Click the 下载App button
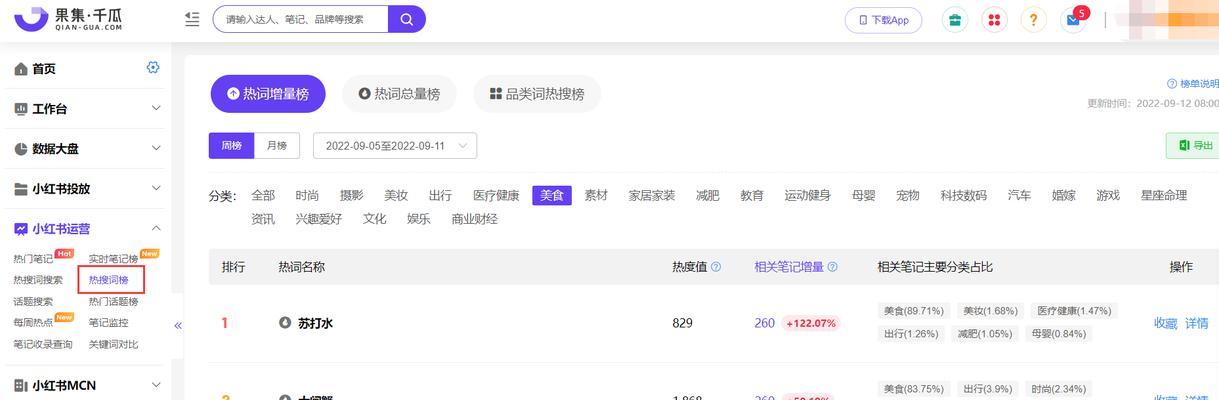 pyautogui.click(x=884, y=20)
